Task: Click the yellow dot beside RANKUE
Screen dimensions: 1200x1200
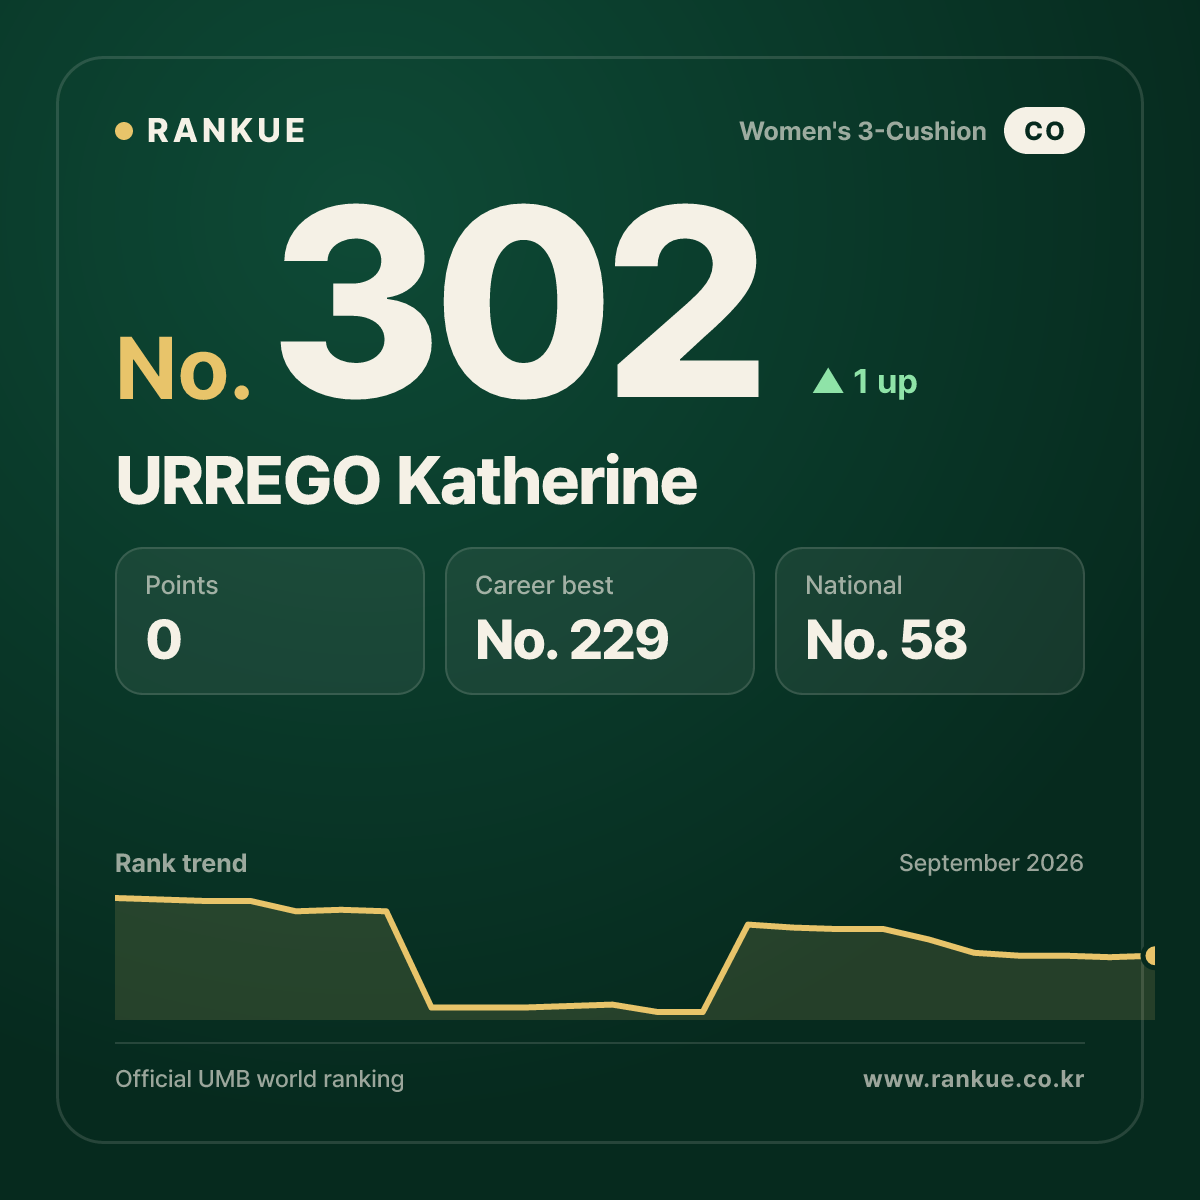Action: tap(124, 131)
